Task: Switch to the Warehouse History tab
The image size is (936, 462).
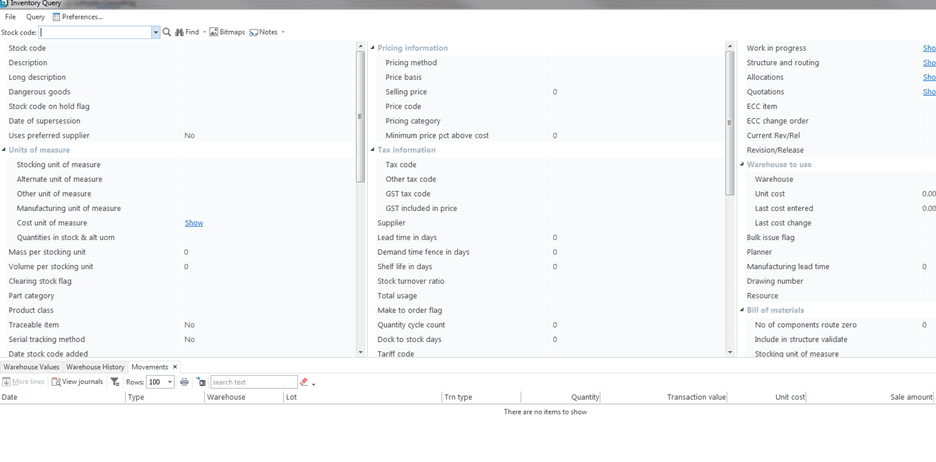Action: 95,367
